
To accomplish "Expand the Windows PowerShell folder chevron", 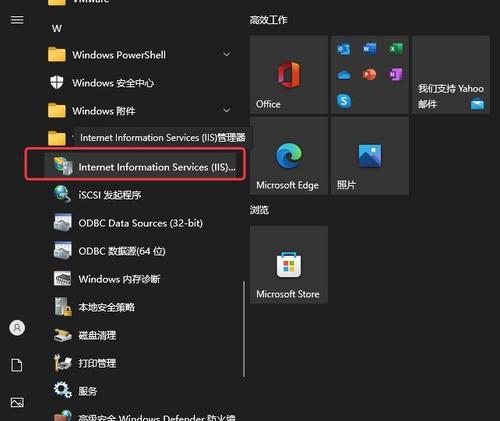I will (x=227, y=54).
